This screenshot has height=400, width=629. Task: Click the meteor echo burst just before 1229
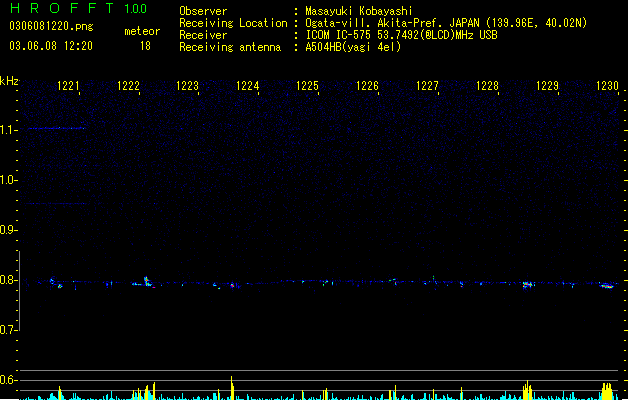click(x=528, y=284)
